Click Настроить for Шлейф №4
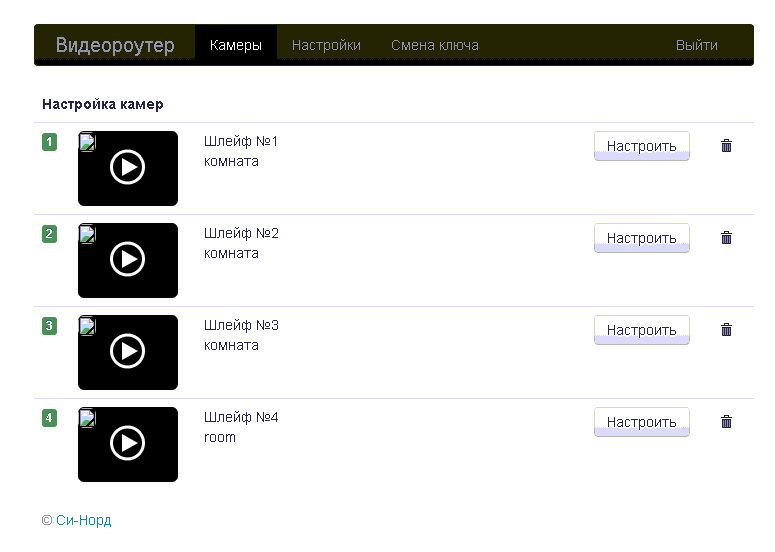The height and width of the screenshot is (552, 775). (642, 422)
